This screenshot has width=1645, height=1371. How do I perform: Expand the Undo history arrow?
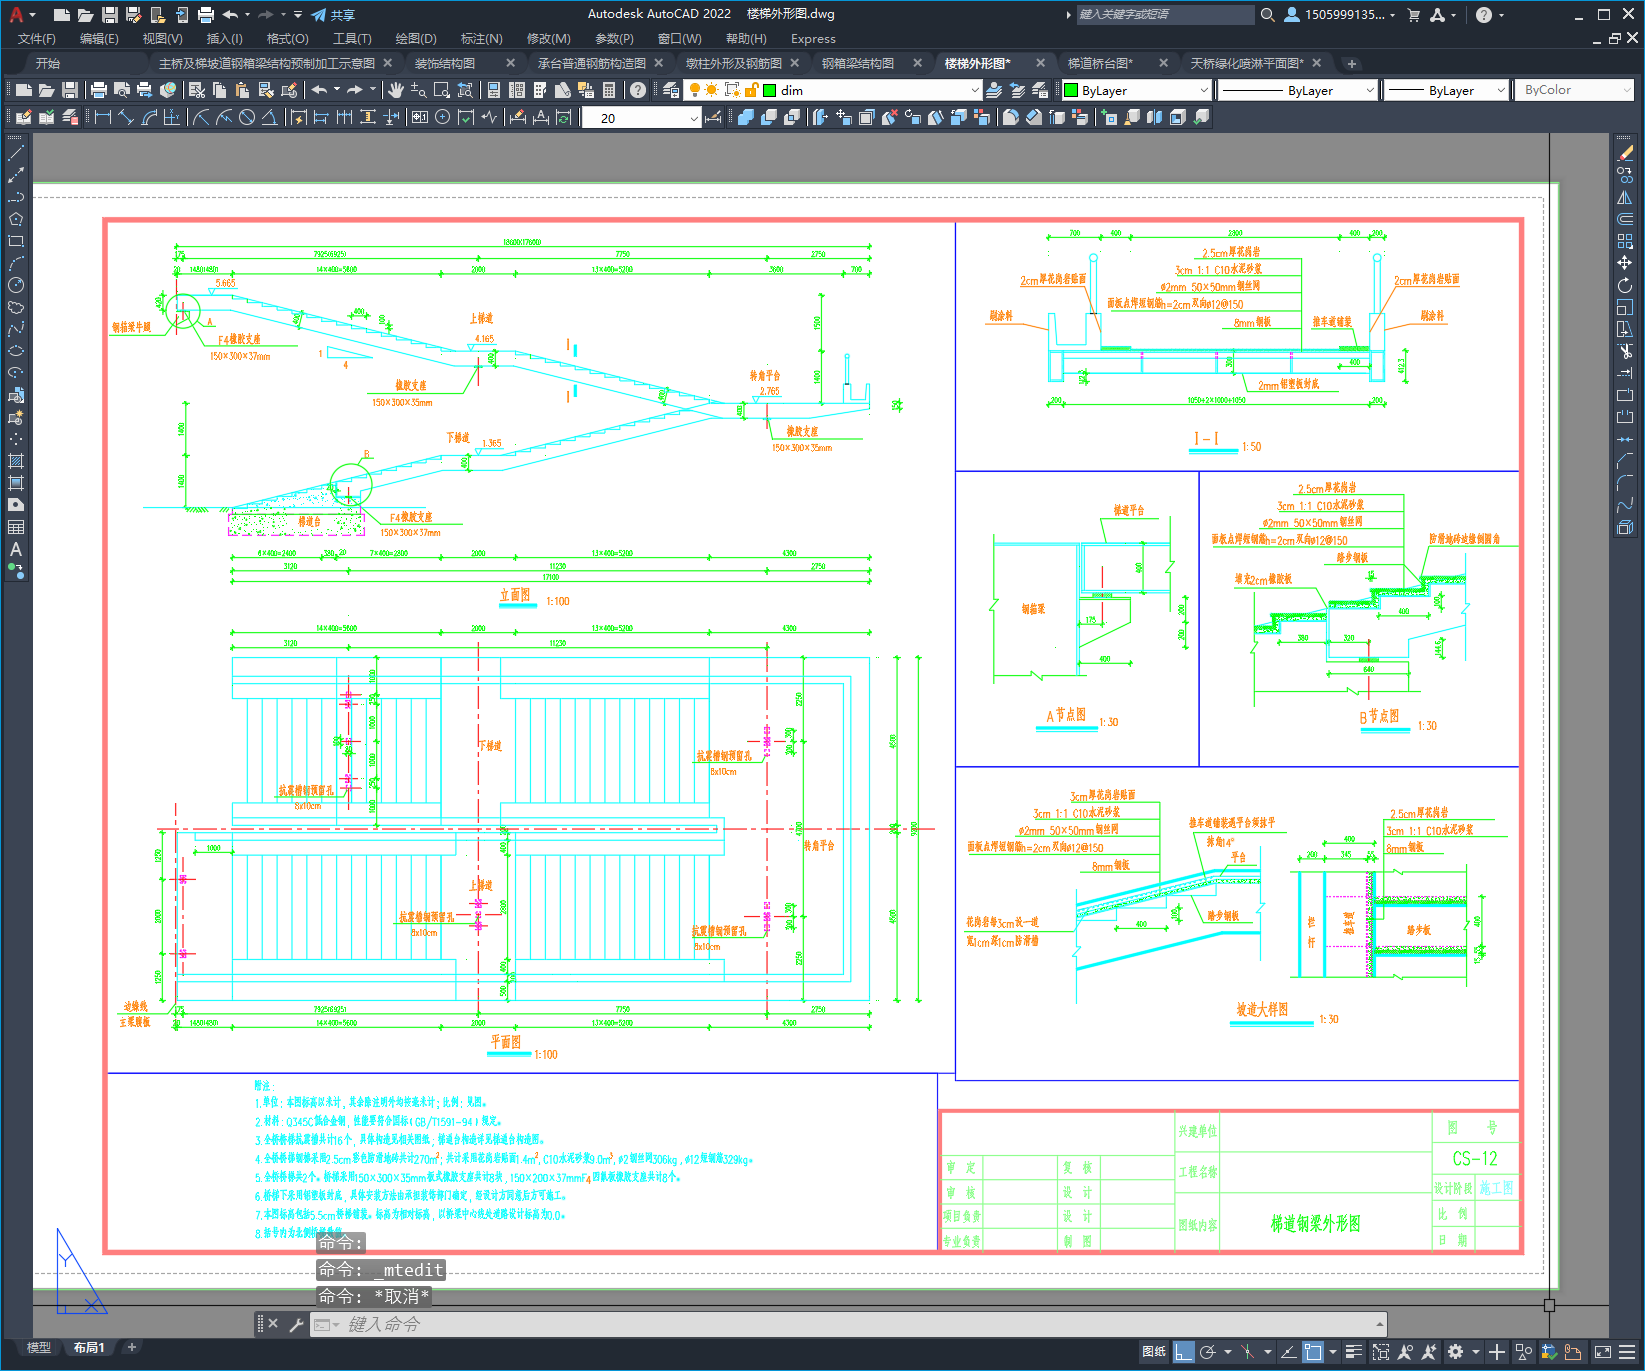coord(337,90)
